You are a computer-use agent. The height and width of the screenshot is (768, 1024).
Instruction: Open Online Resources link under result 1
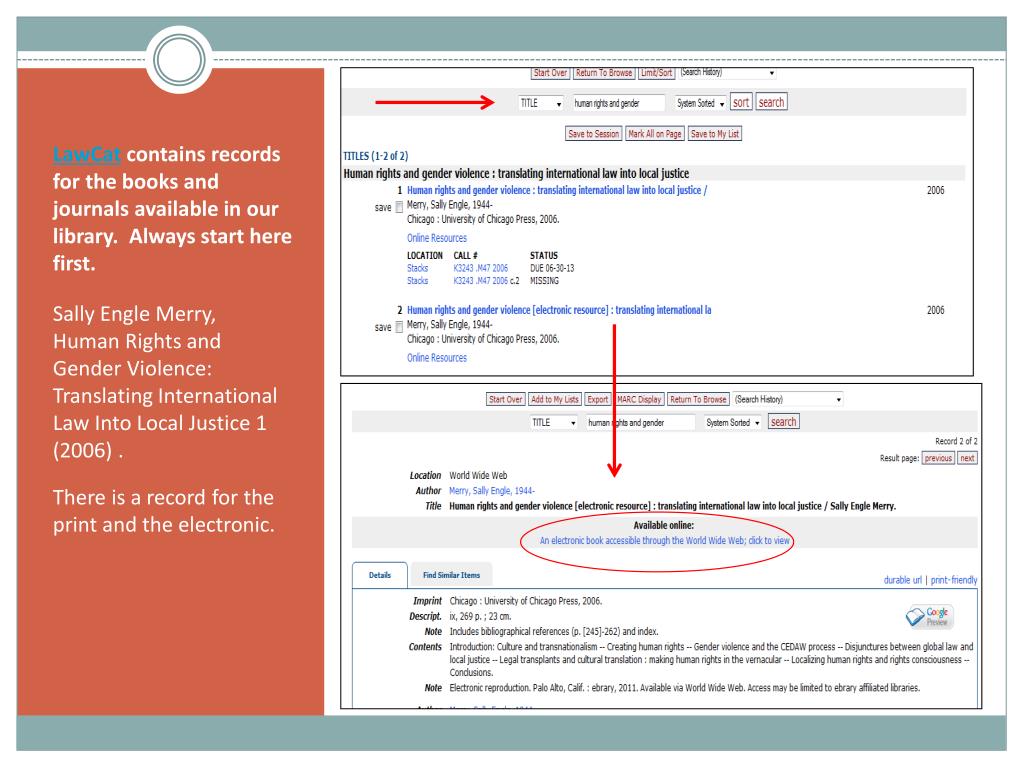[437, 238]
